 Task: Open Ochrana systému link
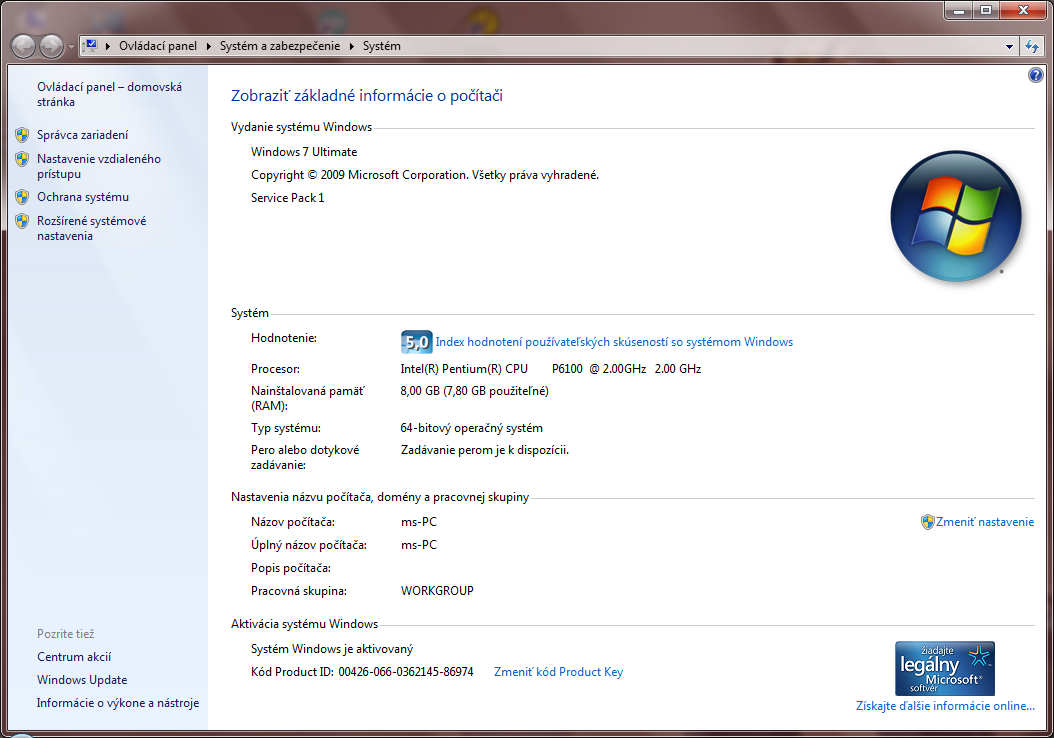(x=83, y=197)
